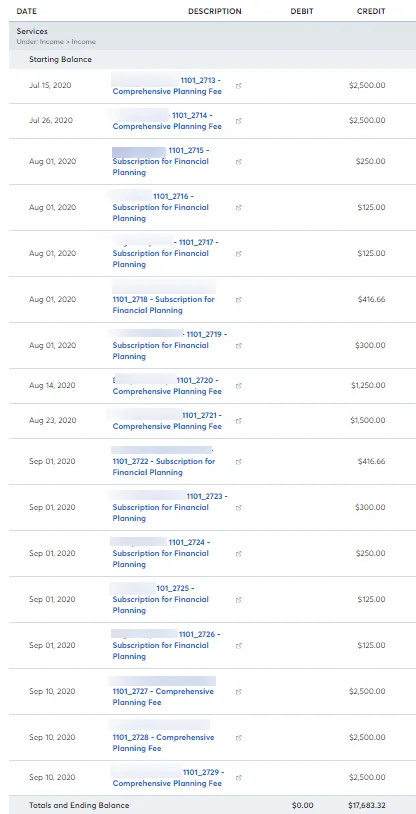Open external link icon for invoice 1101_2715
The width and height of the screenshot is (416, 814).
tap(238, 162)
